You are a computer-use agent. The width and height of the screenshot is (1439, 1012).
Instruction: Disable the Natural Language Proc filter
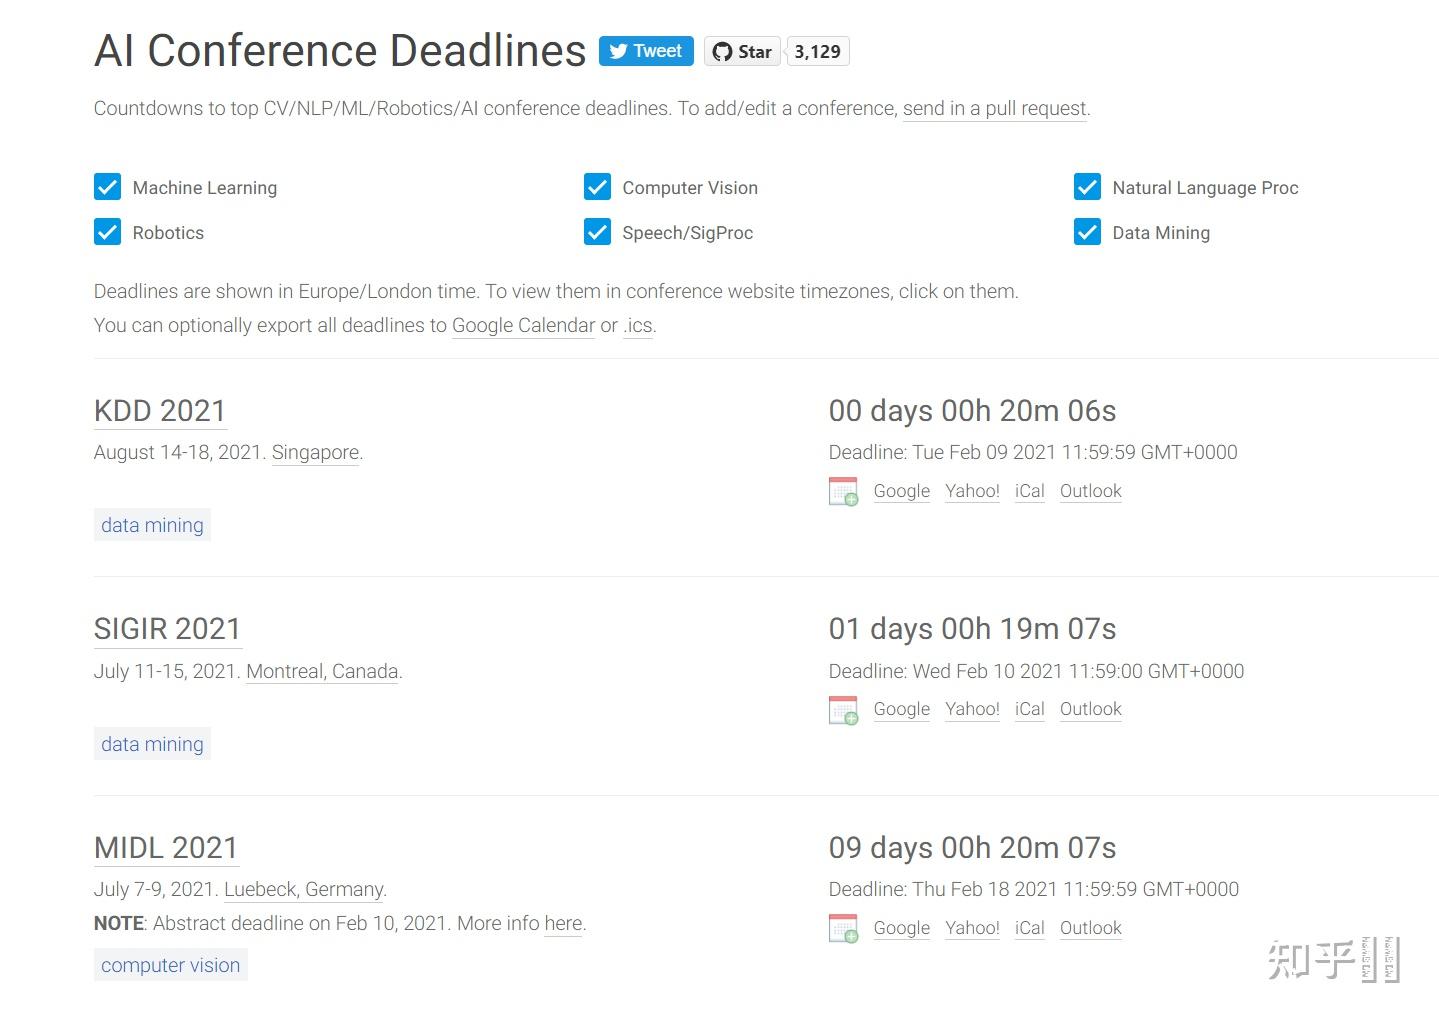[1087, 187]
